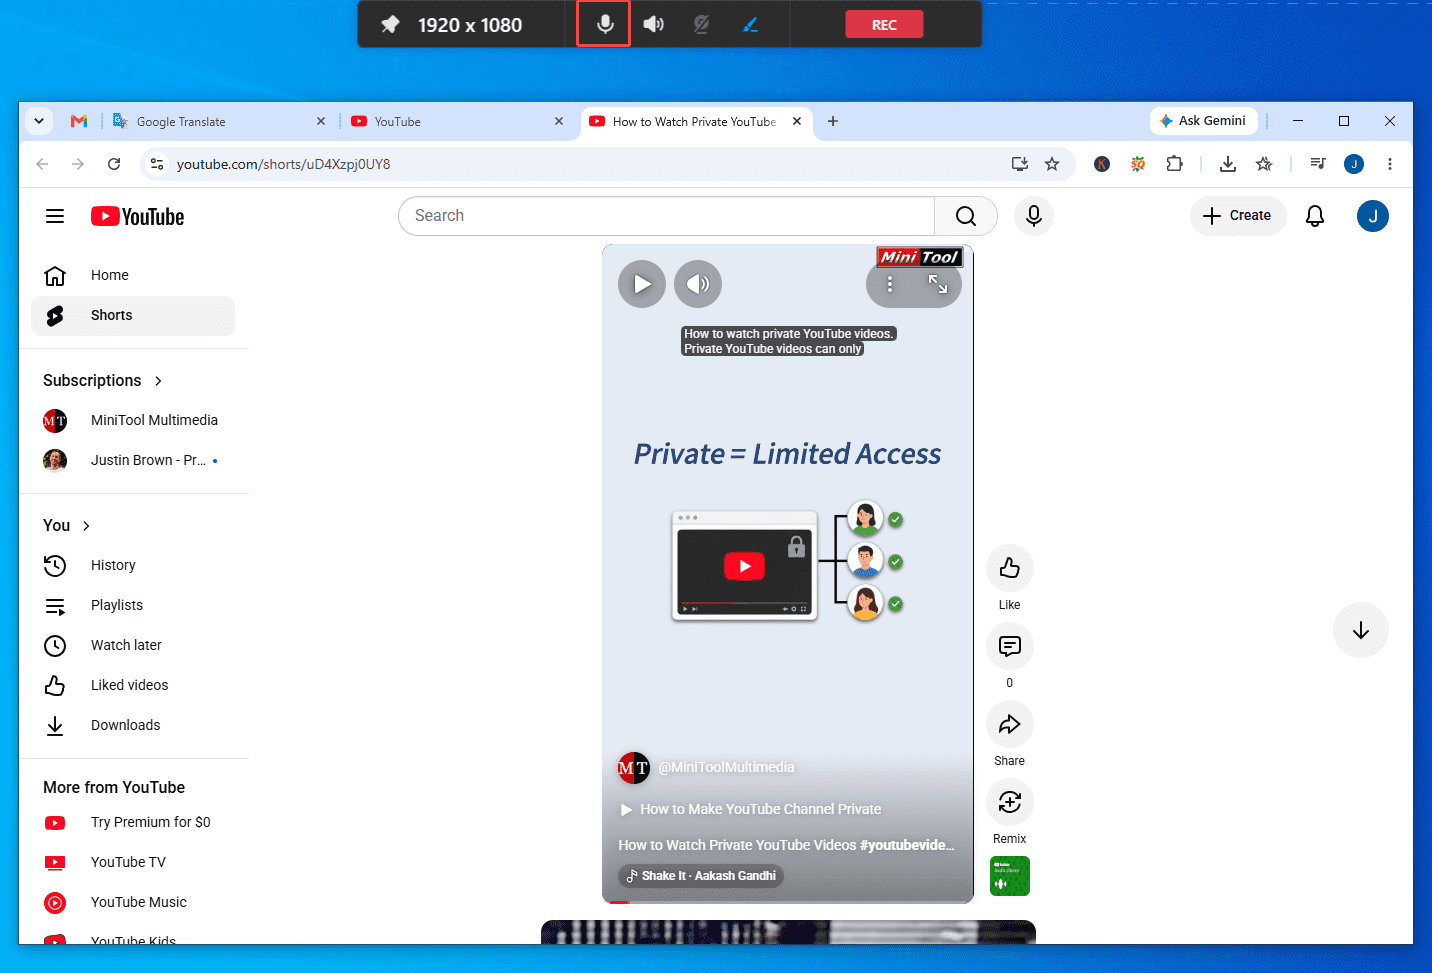The width and height of the screenshot is (1432, 973).
Task: Open Watch later list
Action: 133,645
